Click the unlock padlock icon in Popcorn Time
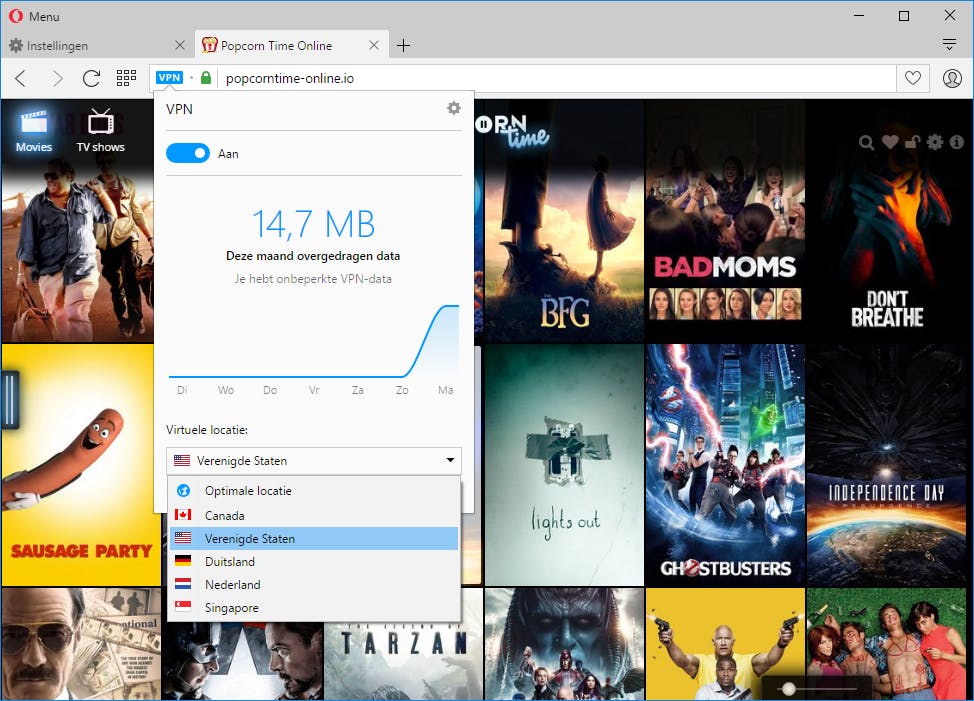This screenshot has width=974, height=701. pyautogui.click(x=912, y=142)
